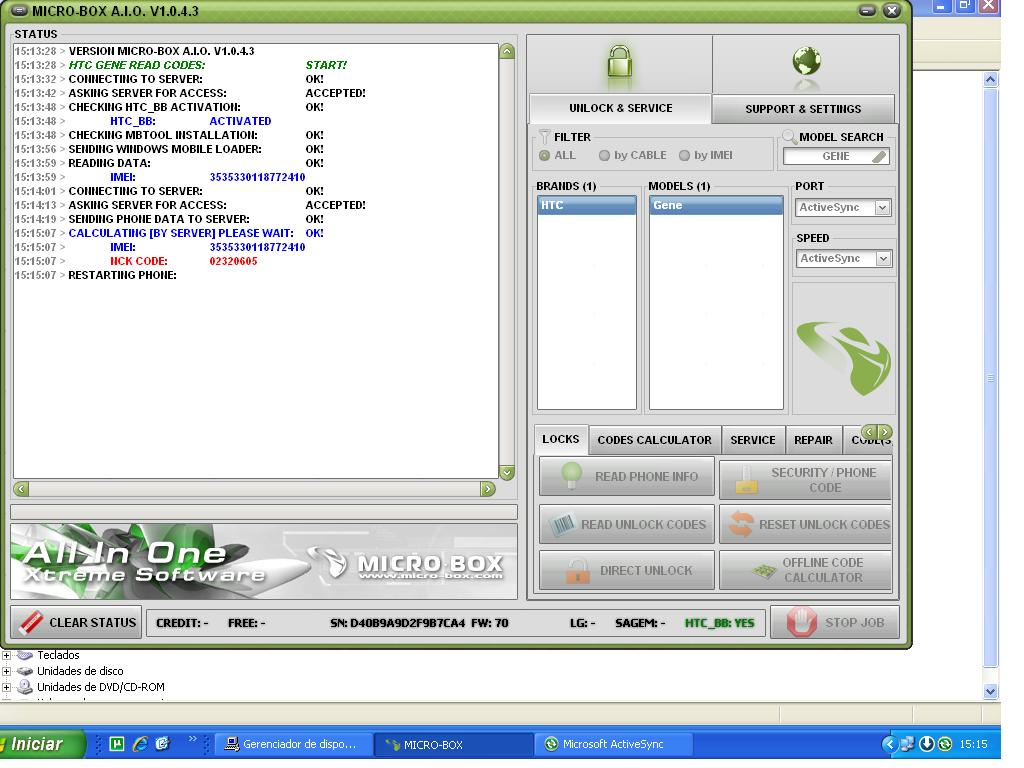Click ActiveSync tray icon near the clock
Viewport: 1024px width, 768px height.
click(945, 744)
